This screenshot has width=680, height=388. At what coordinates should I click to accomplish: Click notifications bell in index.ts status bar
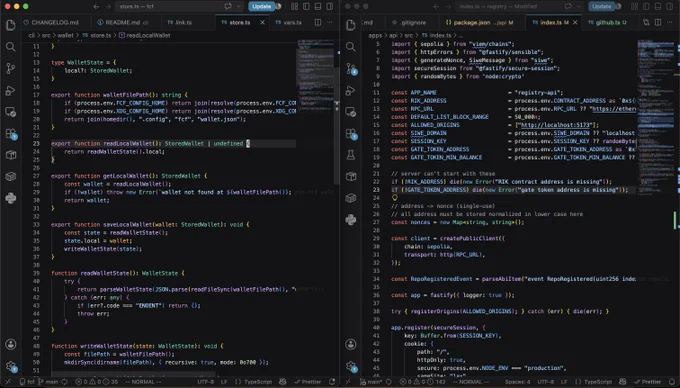(672, 381)
